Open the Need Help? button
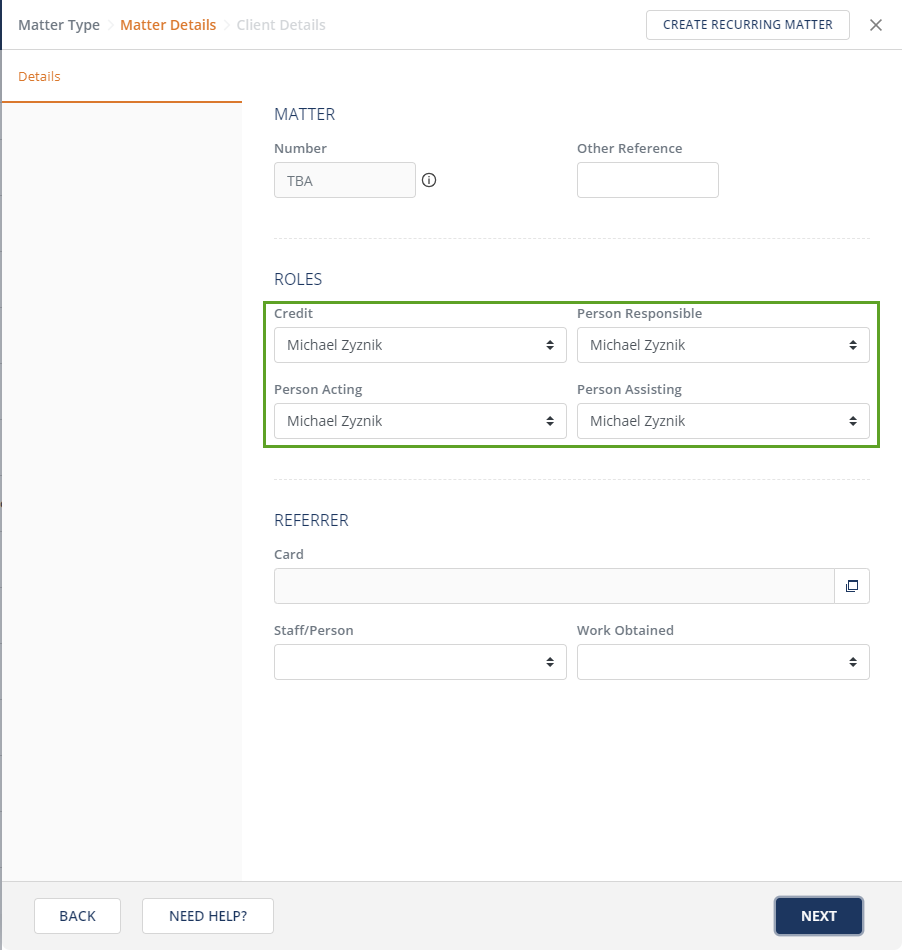 pyautogui.click(x=208, y=916)
